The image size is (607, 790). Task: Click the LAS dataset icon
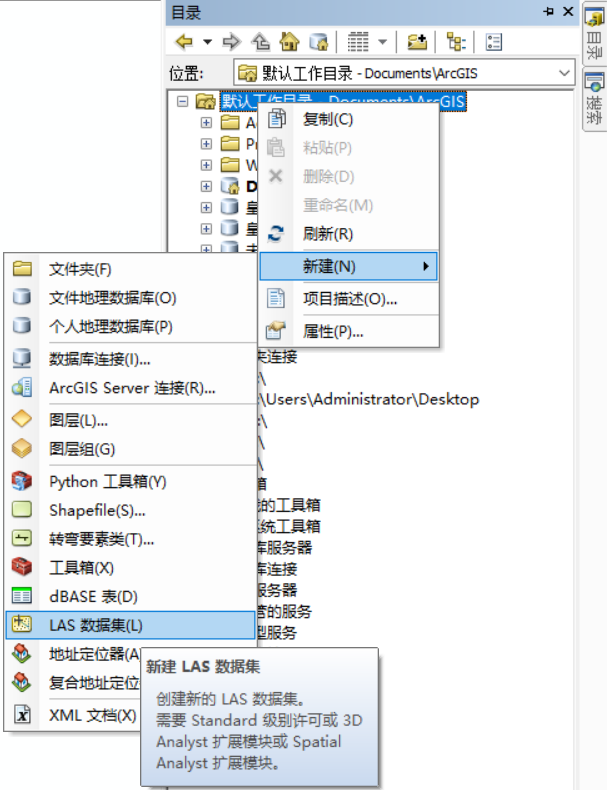22,625
